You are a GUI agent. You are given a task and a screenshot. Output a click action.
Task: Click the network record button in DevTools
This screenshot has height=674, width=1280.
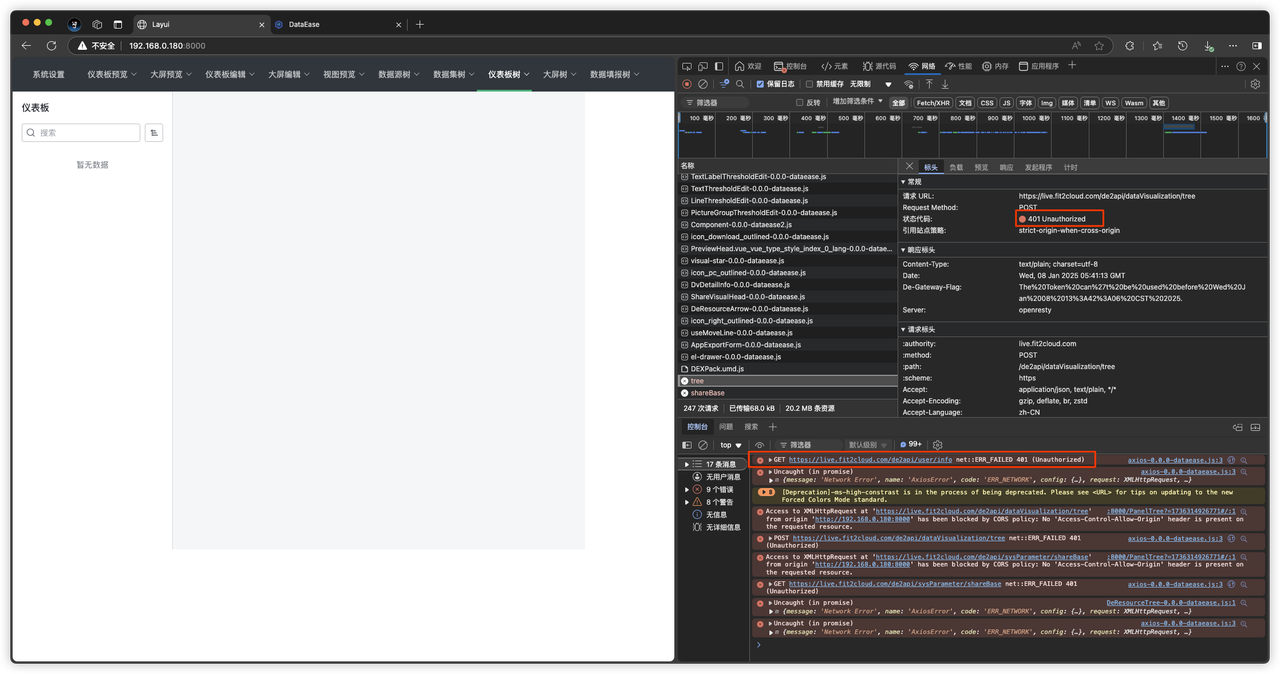[x=686, y=84]
